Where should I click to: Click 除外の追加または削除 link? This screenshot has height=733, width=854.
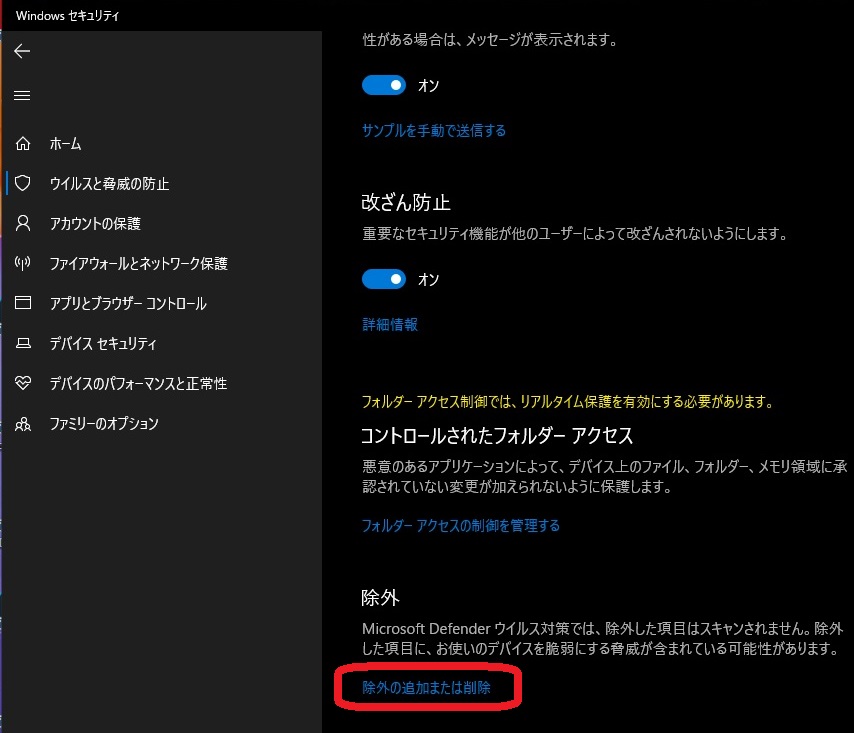pos(426,688)
